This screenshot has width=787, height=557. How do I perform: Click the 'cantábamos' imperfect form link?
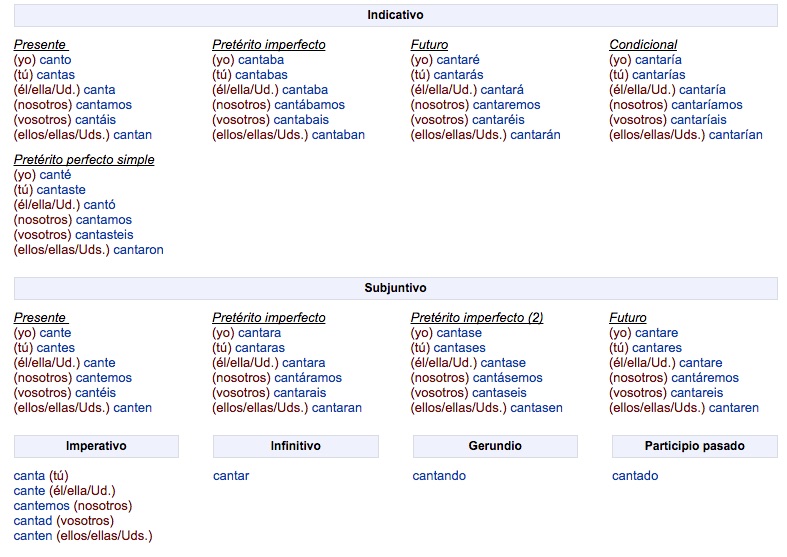[x=309, y=105]
